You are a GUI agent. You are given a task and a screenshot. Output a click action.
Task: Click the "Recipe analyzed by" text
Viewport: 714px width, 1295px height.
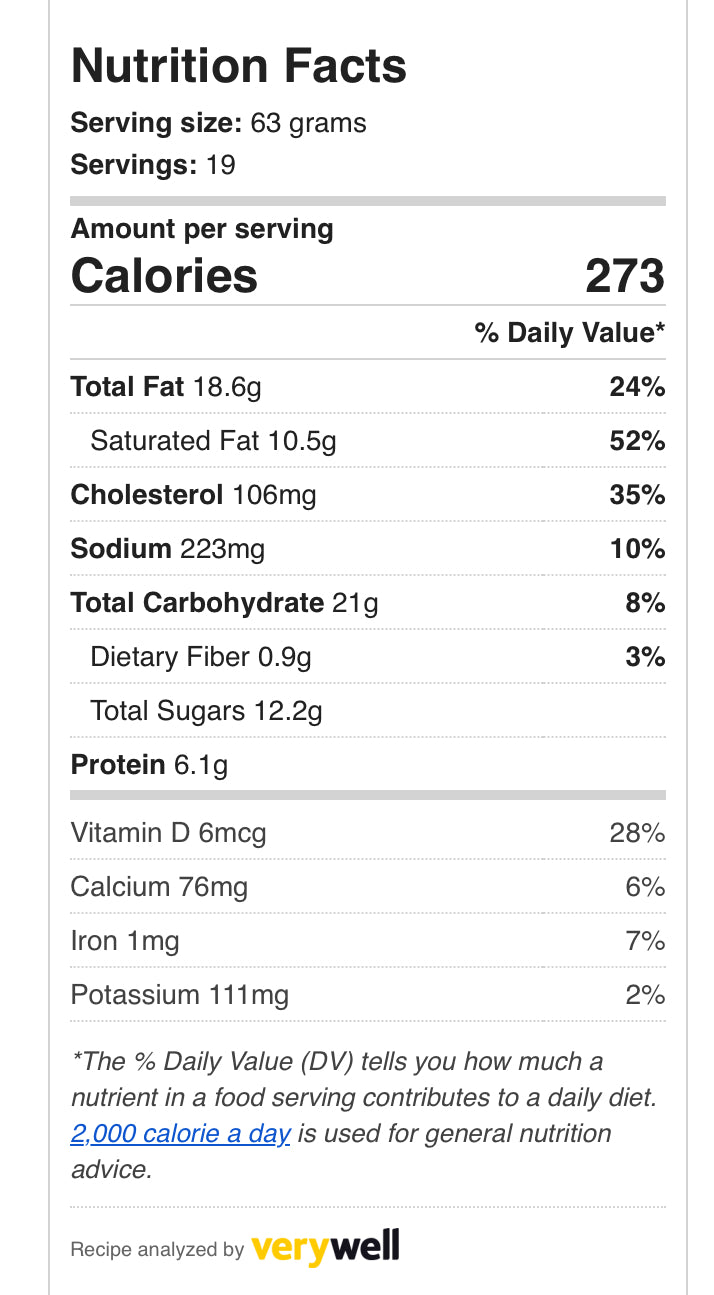[157, 1249]
